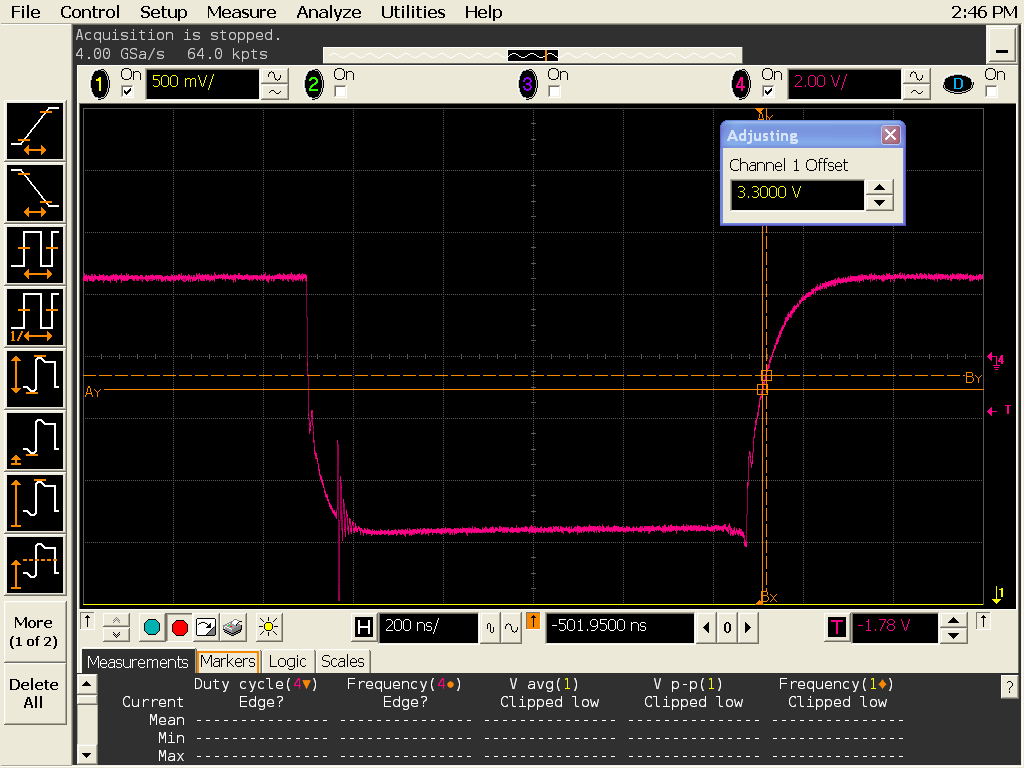Decrease channel 4 vertical scale
Screen dimensions: 1024x768
(916, 92)
